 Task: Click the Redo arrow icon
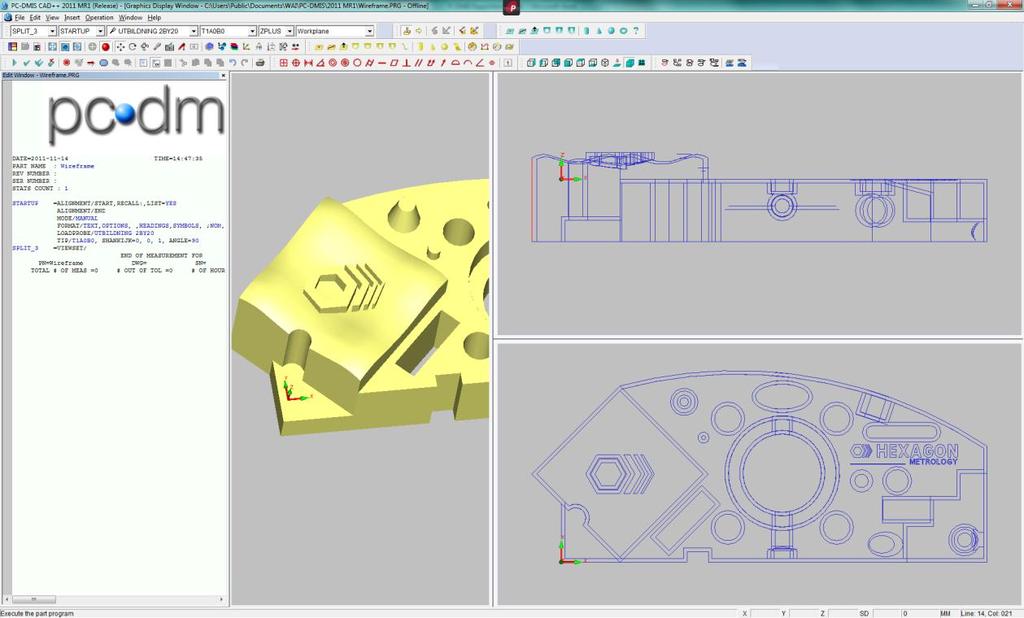point(245,63)
